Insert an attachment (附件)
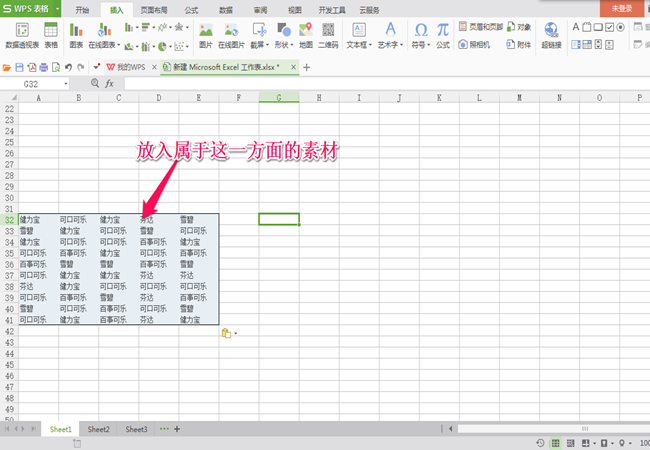This screenshot has height=450, width=650. [519, 44]
